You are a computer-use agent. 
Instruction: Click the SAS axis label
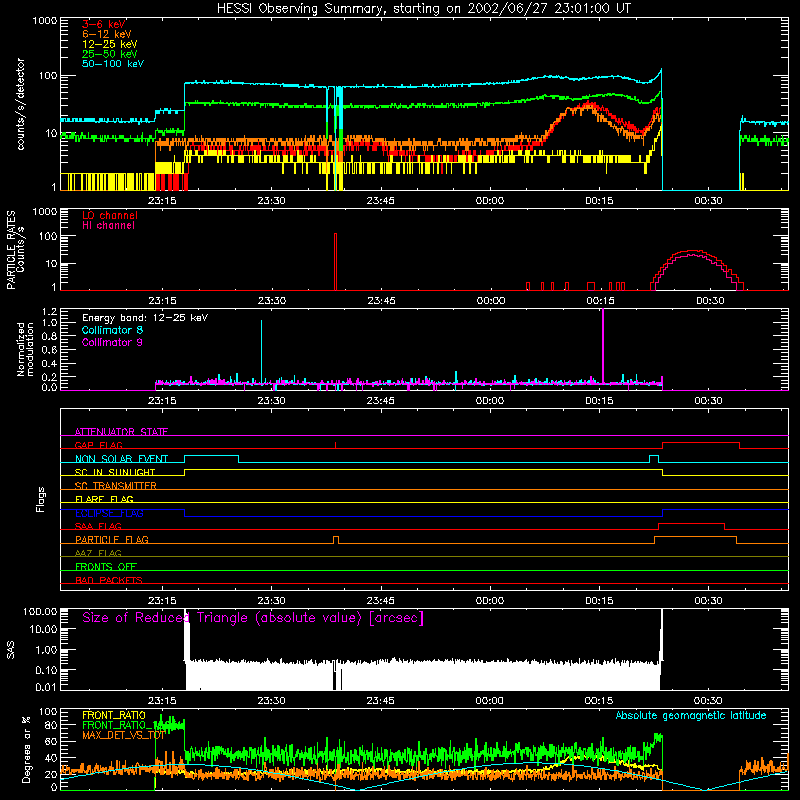tap(11, 650)
